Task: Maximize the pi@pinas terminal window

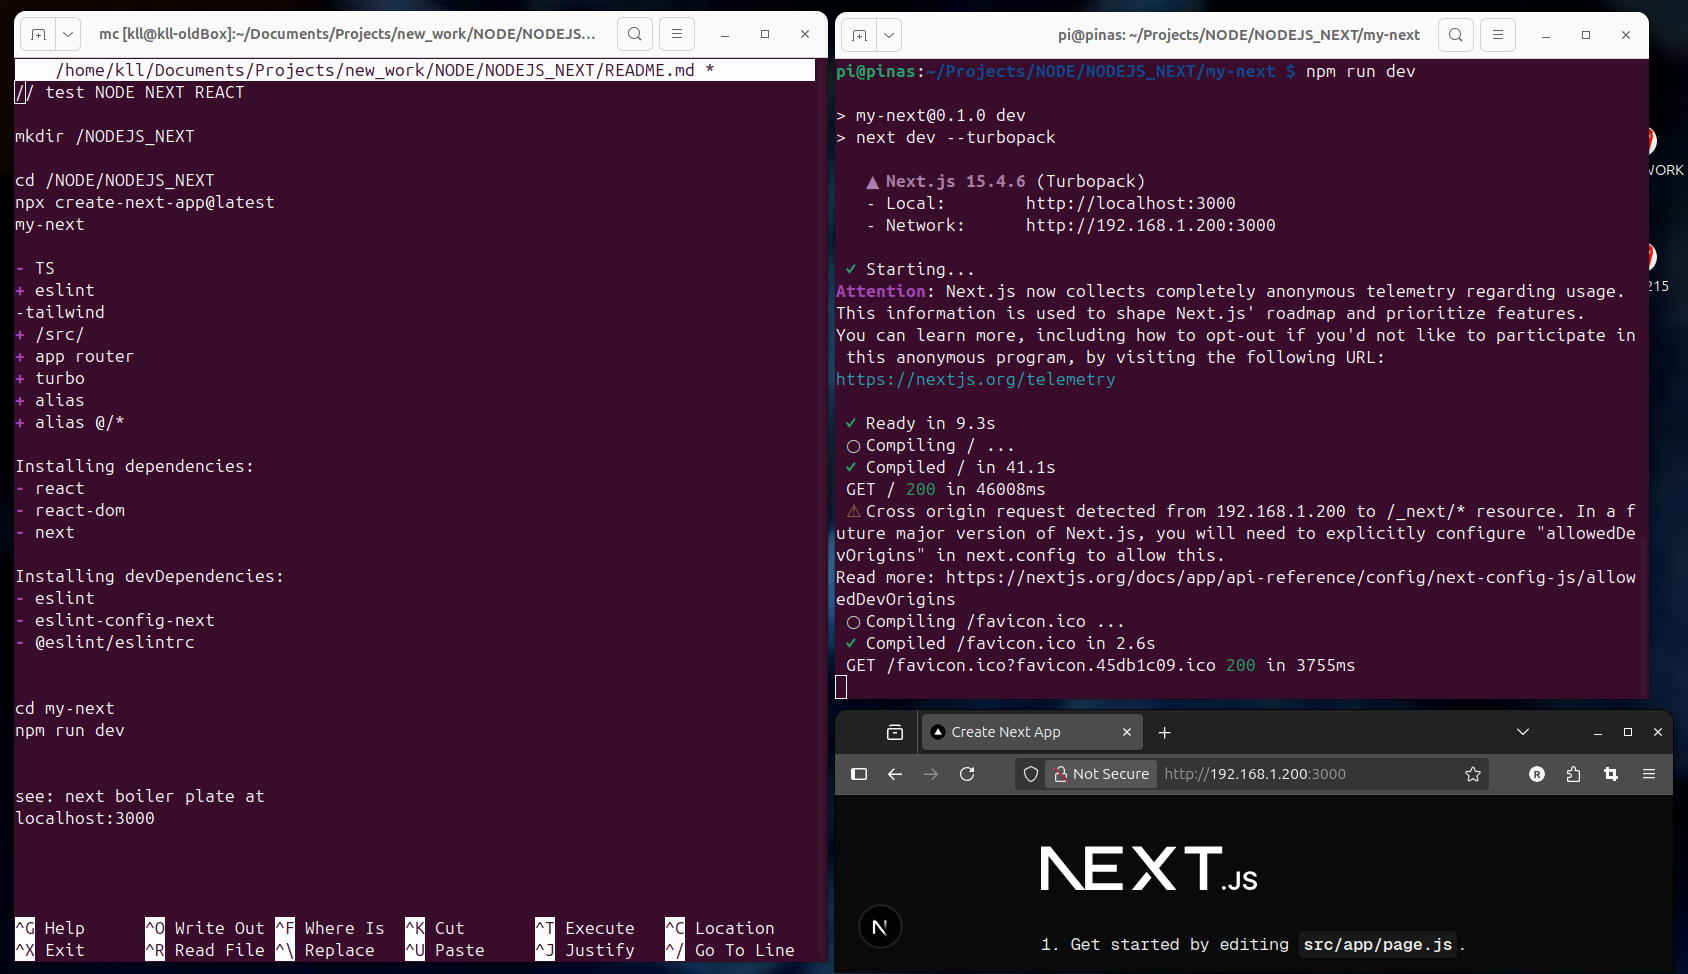Action: 1586,35
